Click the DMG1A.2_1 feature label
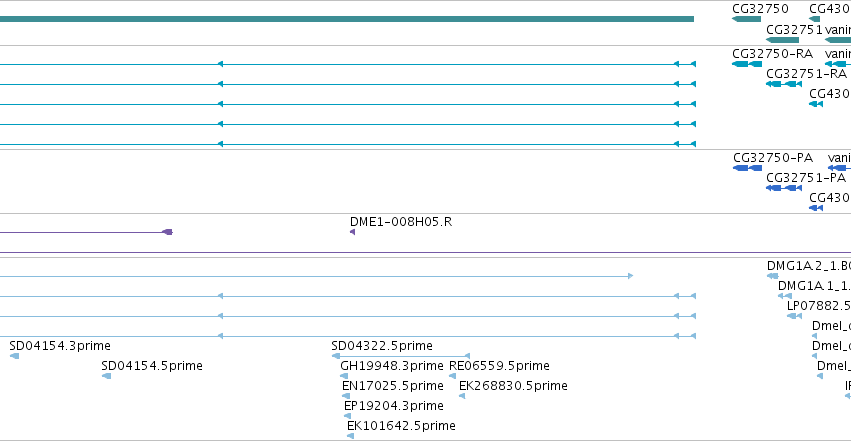The width and height of the screenshot is (851, 441). pos(809,266)
